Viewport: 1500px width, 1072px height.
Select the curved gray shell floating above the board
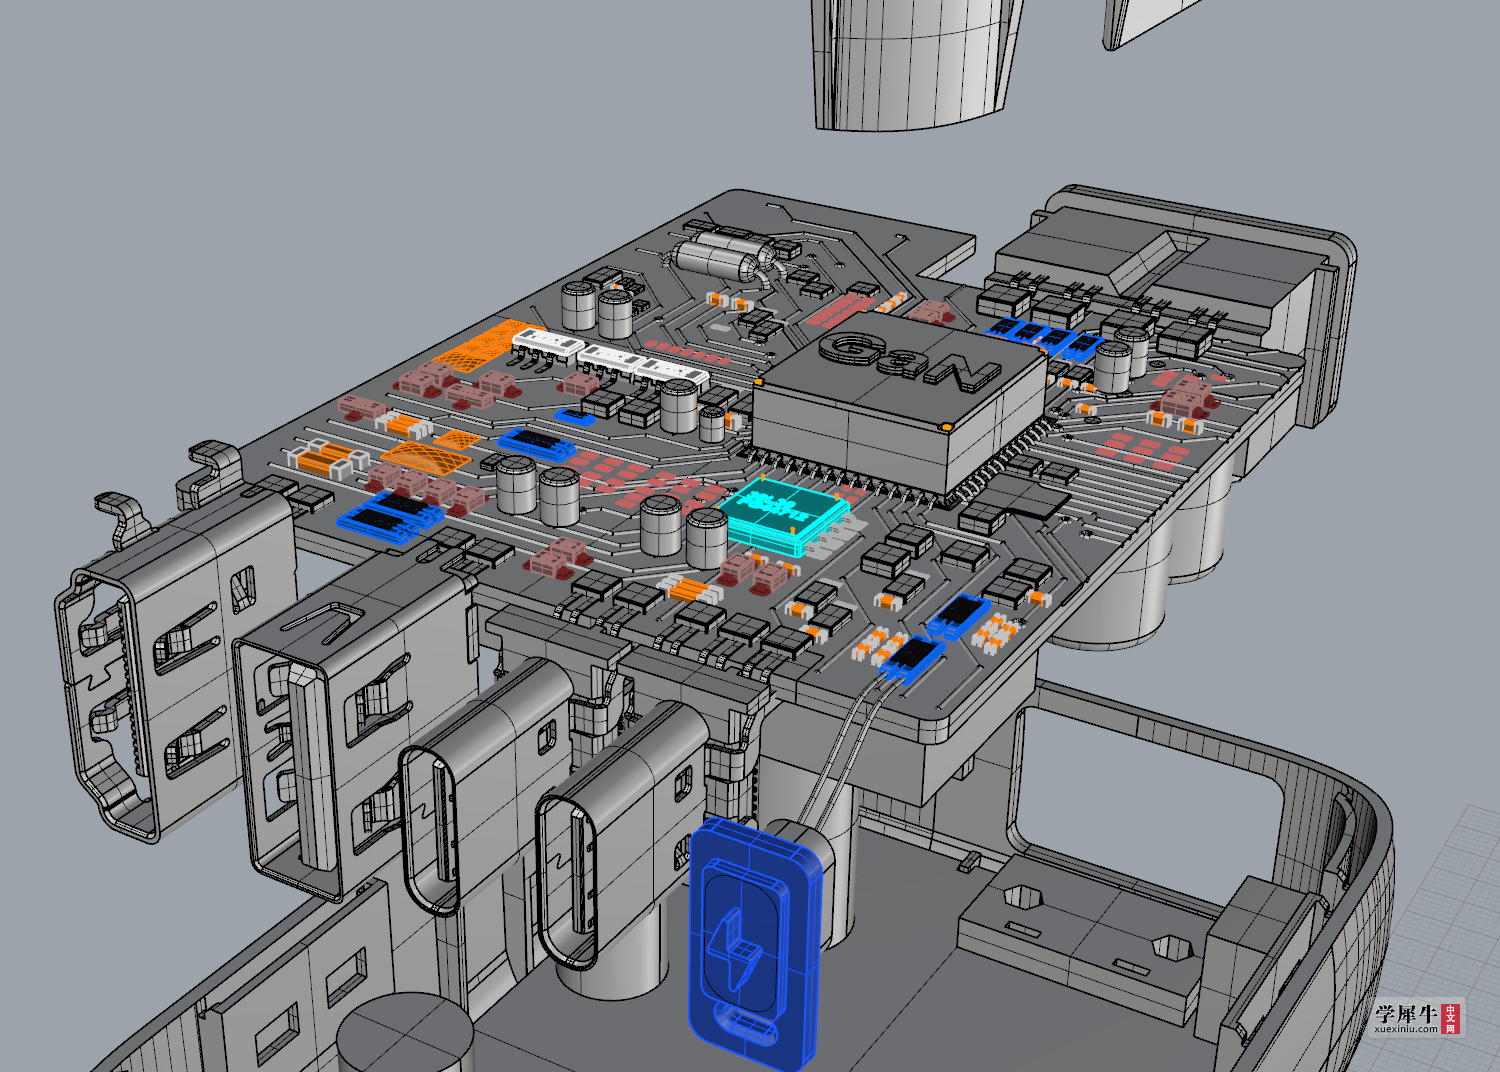(915, 62)
